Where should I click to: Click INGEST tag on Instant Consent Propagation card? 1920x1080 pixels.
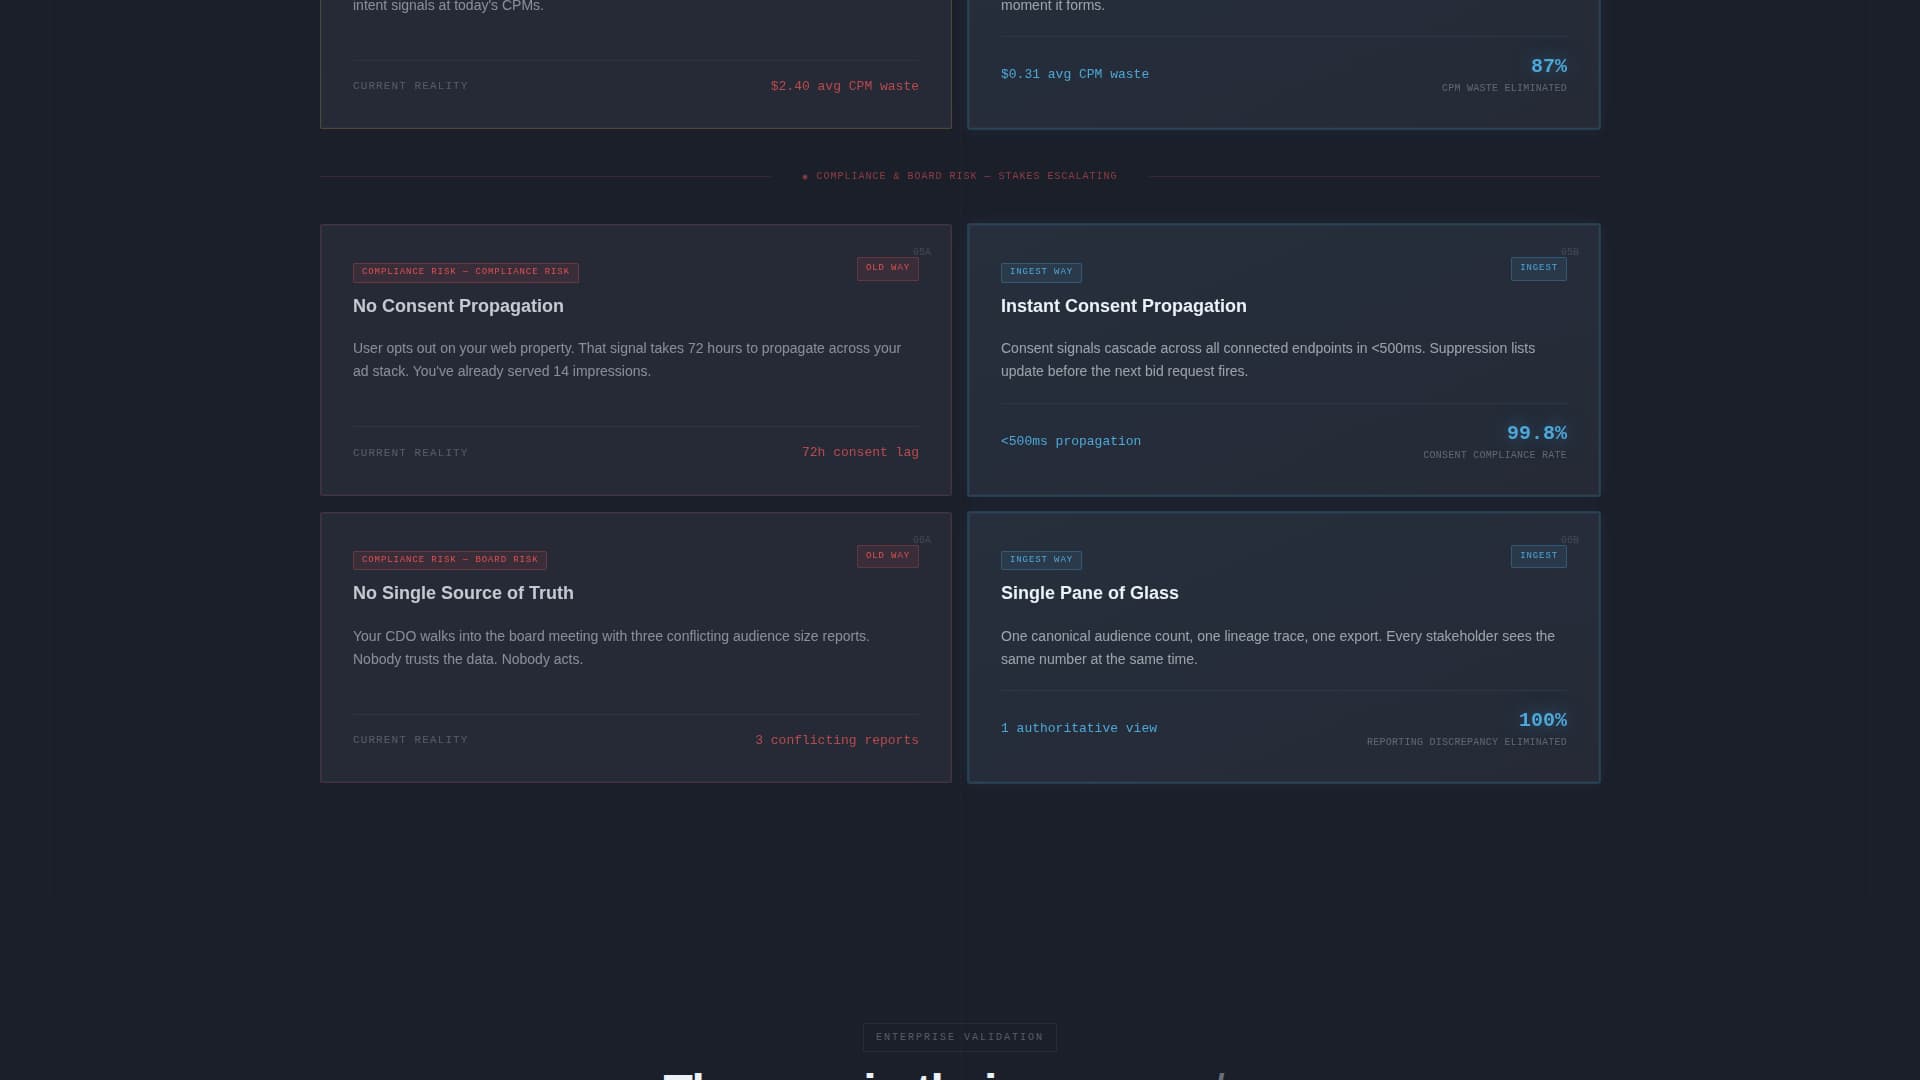pyautogui.click(x=1538, y=268)
